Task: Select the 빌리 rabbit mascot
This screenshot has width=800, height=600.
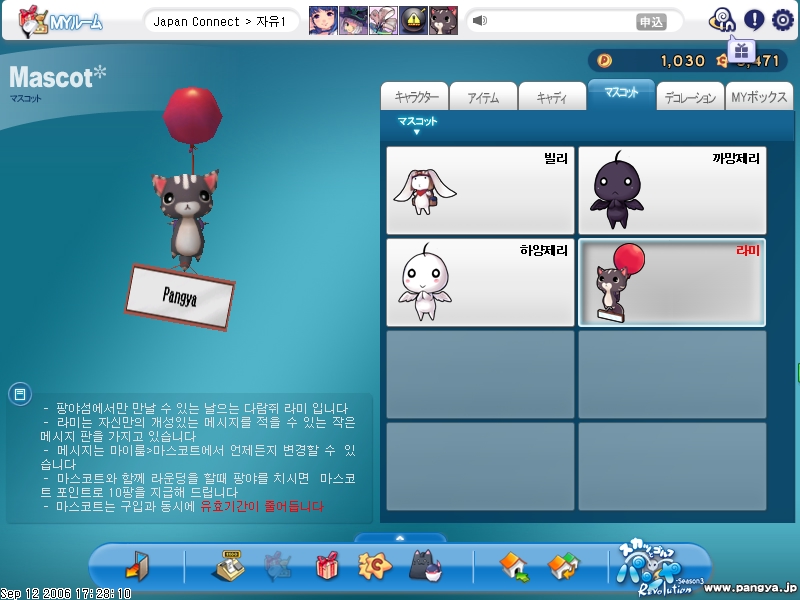Action: coord(480,190)
